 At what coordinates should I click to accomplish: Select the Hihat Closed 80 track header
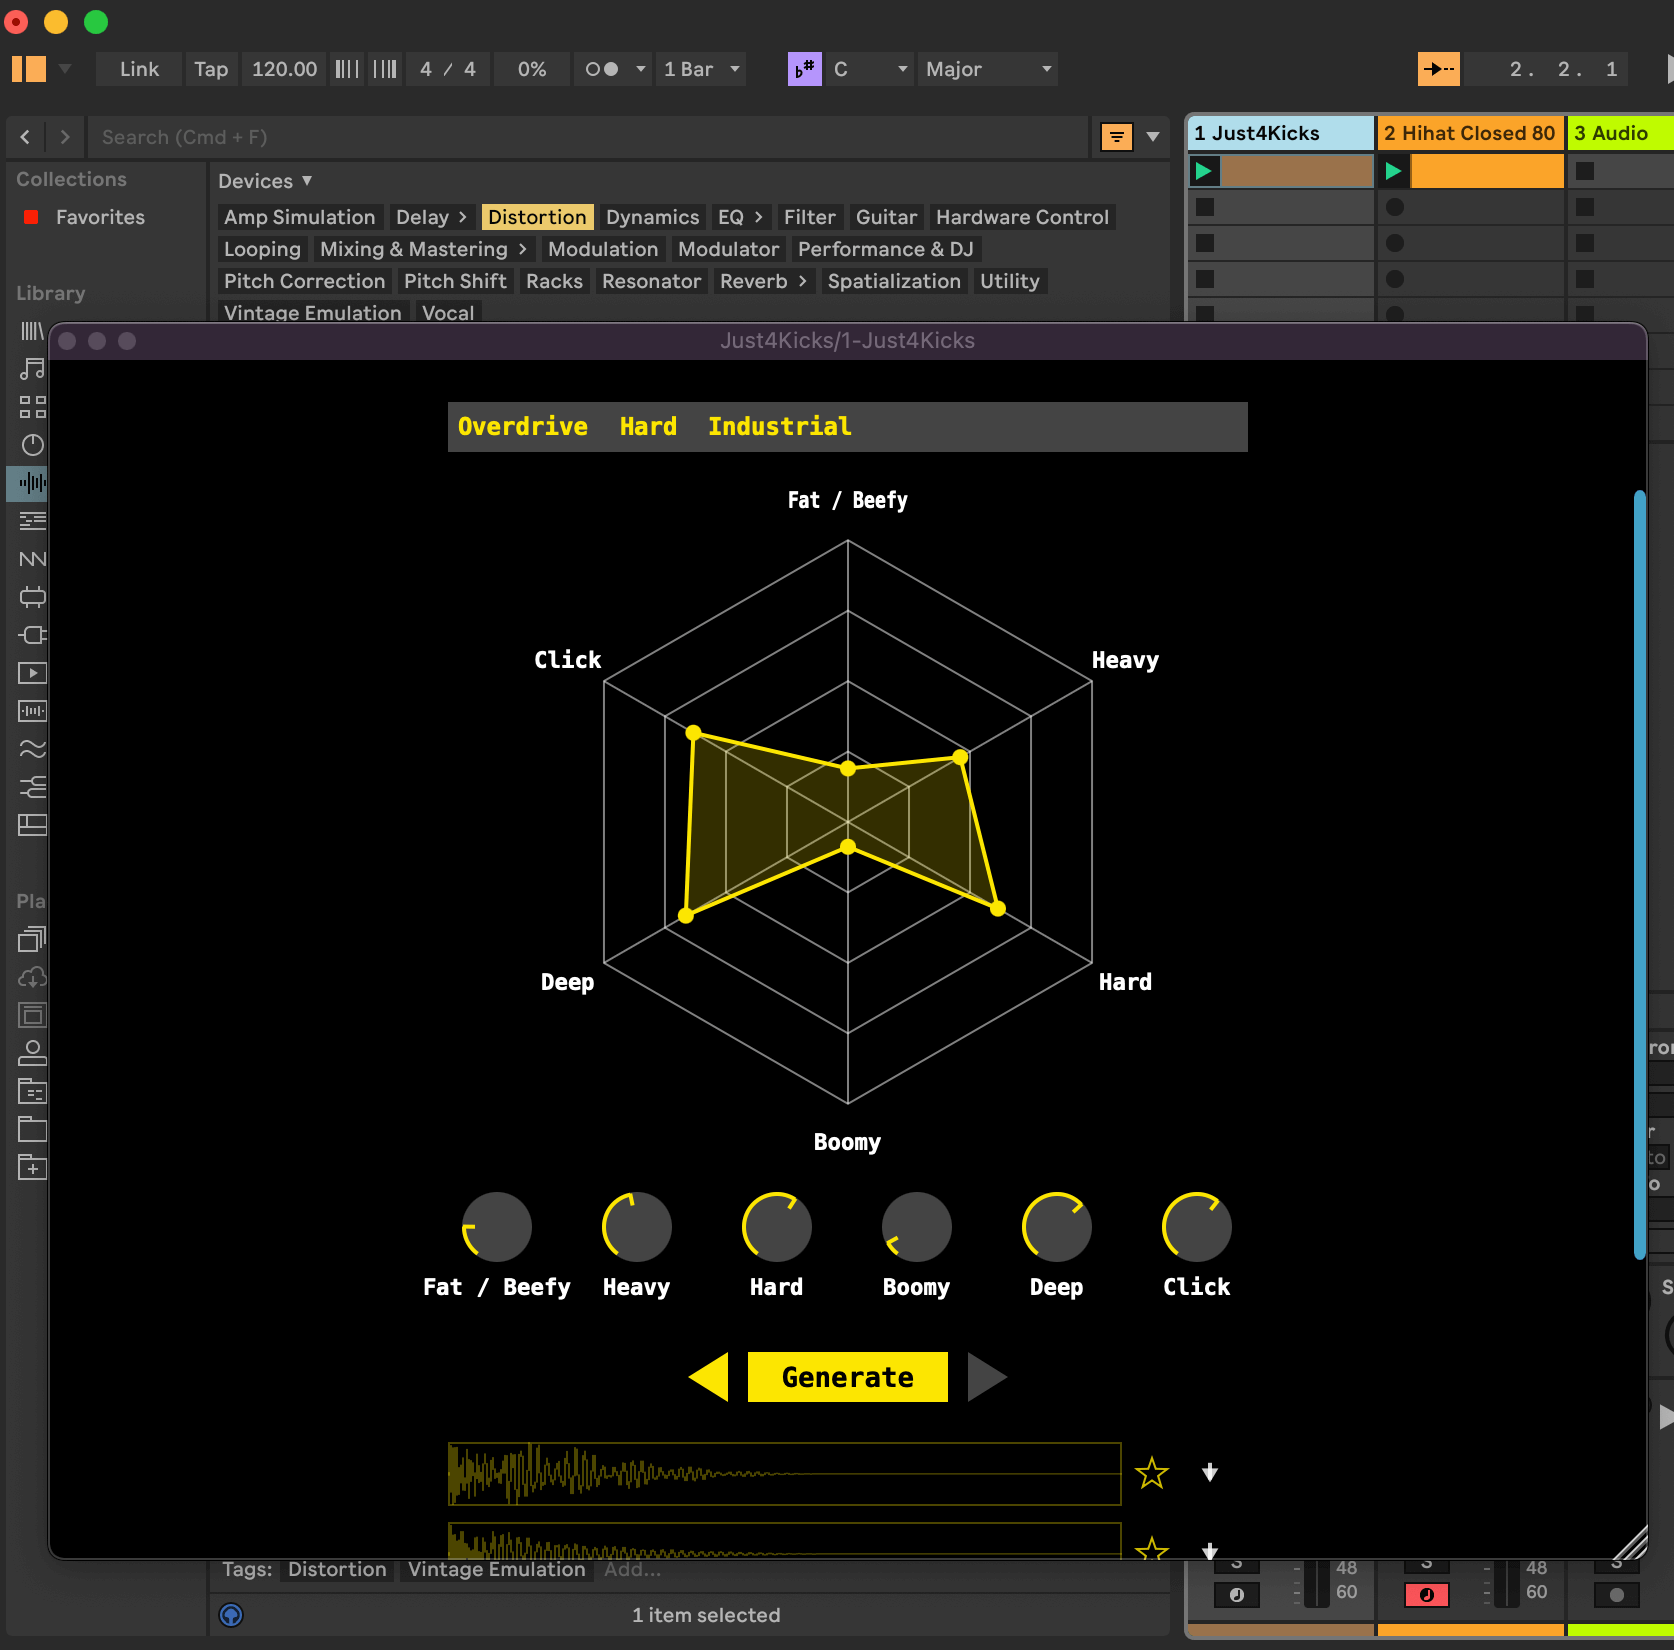(1470, 133)
